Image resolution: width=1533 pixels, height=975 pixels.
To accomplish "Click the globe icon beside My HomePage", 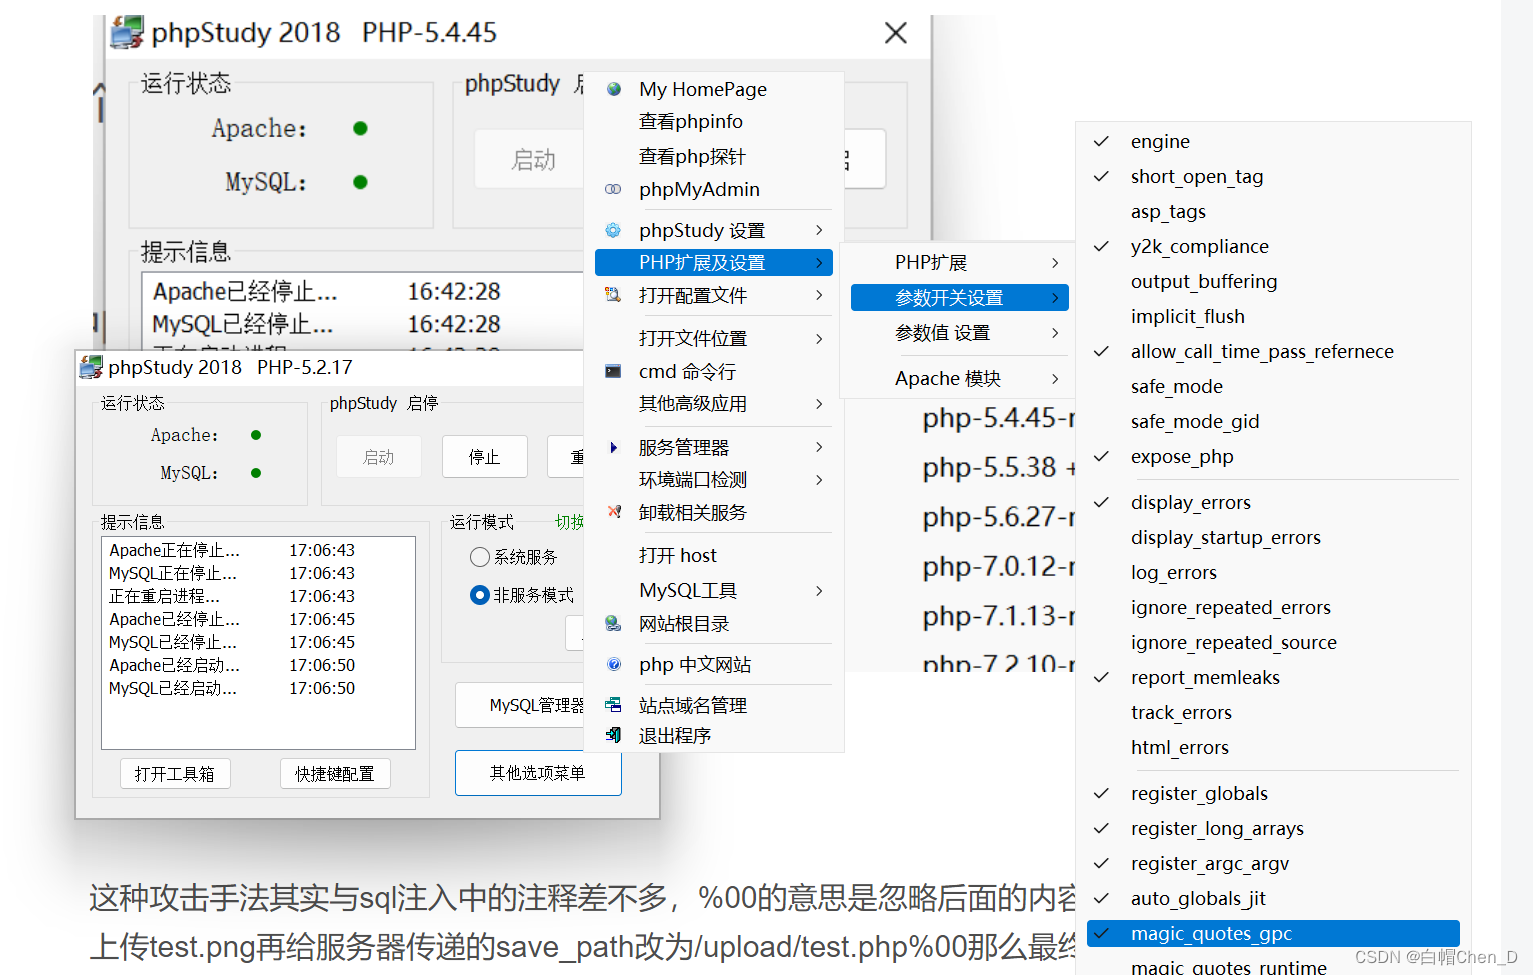I will pyautogui.click(x=614, y=89).
